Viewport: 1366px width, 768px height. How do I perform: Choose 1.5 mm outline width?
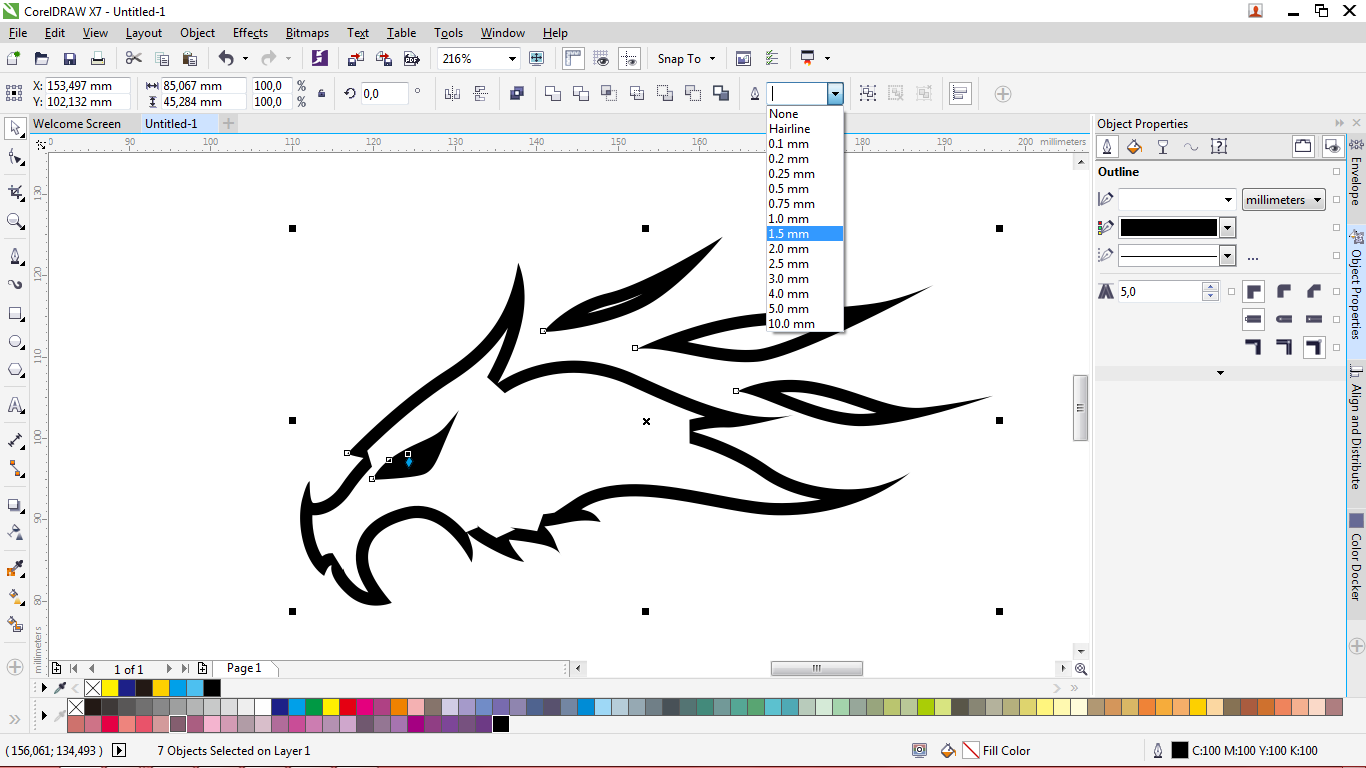click(x=805, y=234)
